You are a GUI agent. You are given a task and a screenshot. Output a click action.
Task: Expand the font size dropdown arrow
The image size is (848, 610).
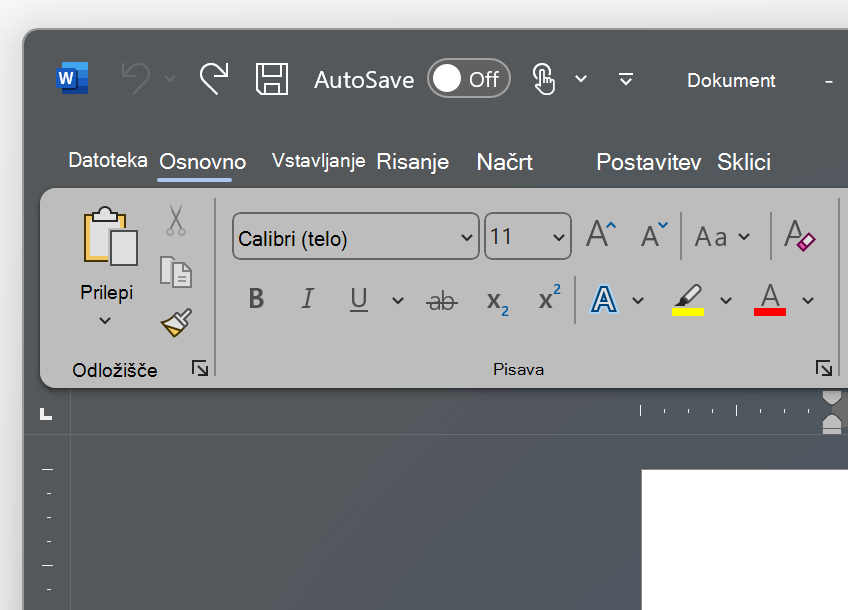click(559, 237)
